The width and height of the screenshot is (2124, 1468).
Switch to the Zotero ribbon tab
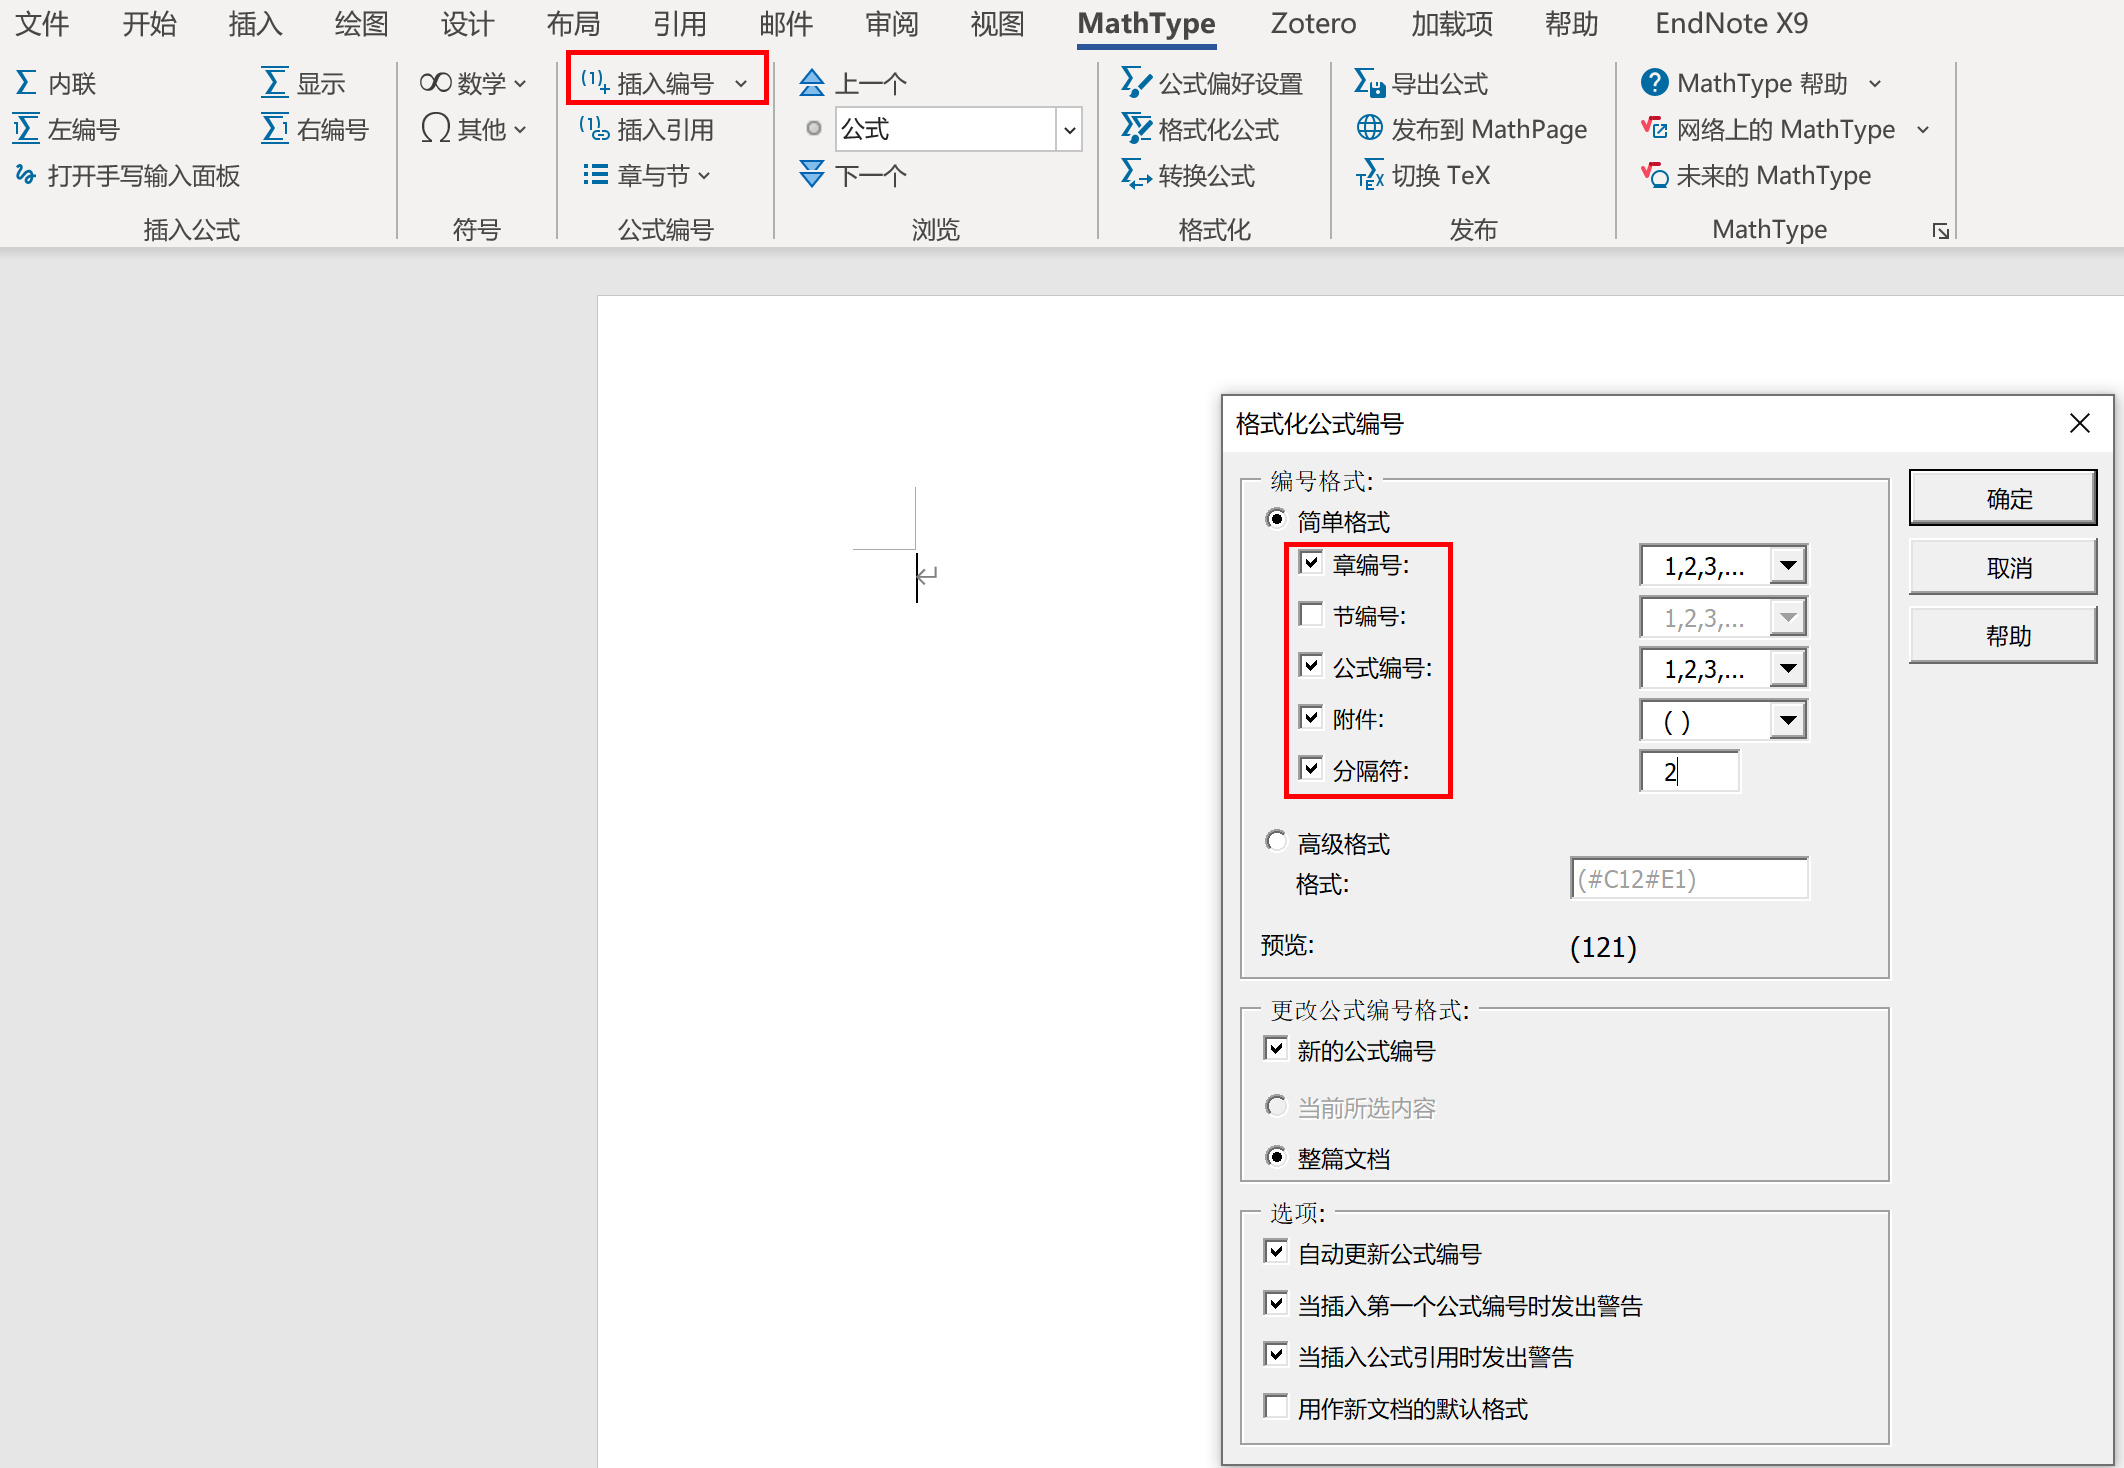coord(1313,24)
